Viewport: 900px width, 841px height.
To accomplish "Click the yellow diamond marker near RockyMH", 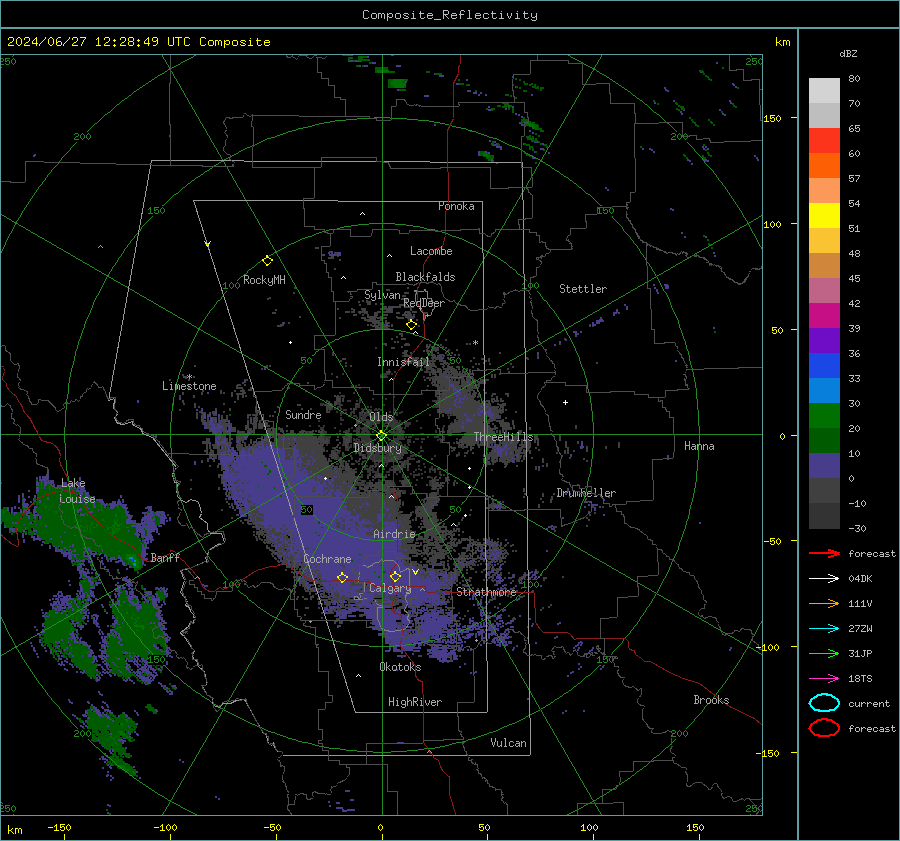I will click(x=267, y=261).
